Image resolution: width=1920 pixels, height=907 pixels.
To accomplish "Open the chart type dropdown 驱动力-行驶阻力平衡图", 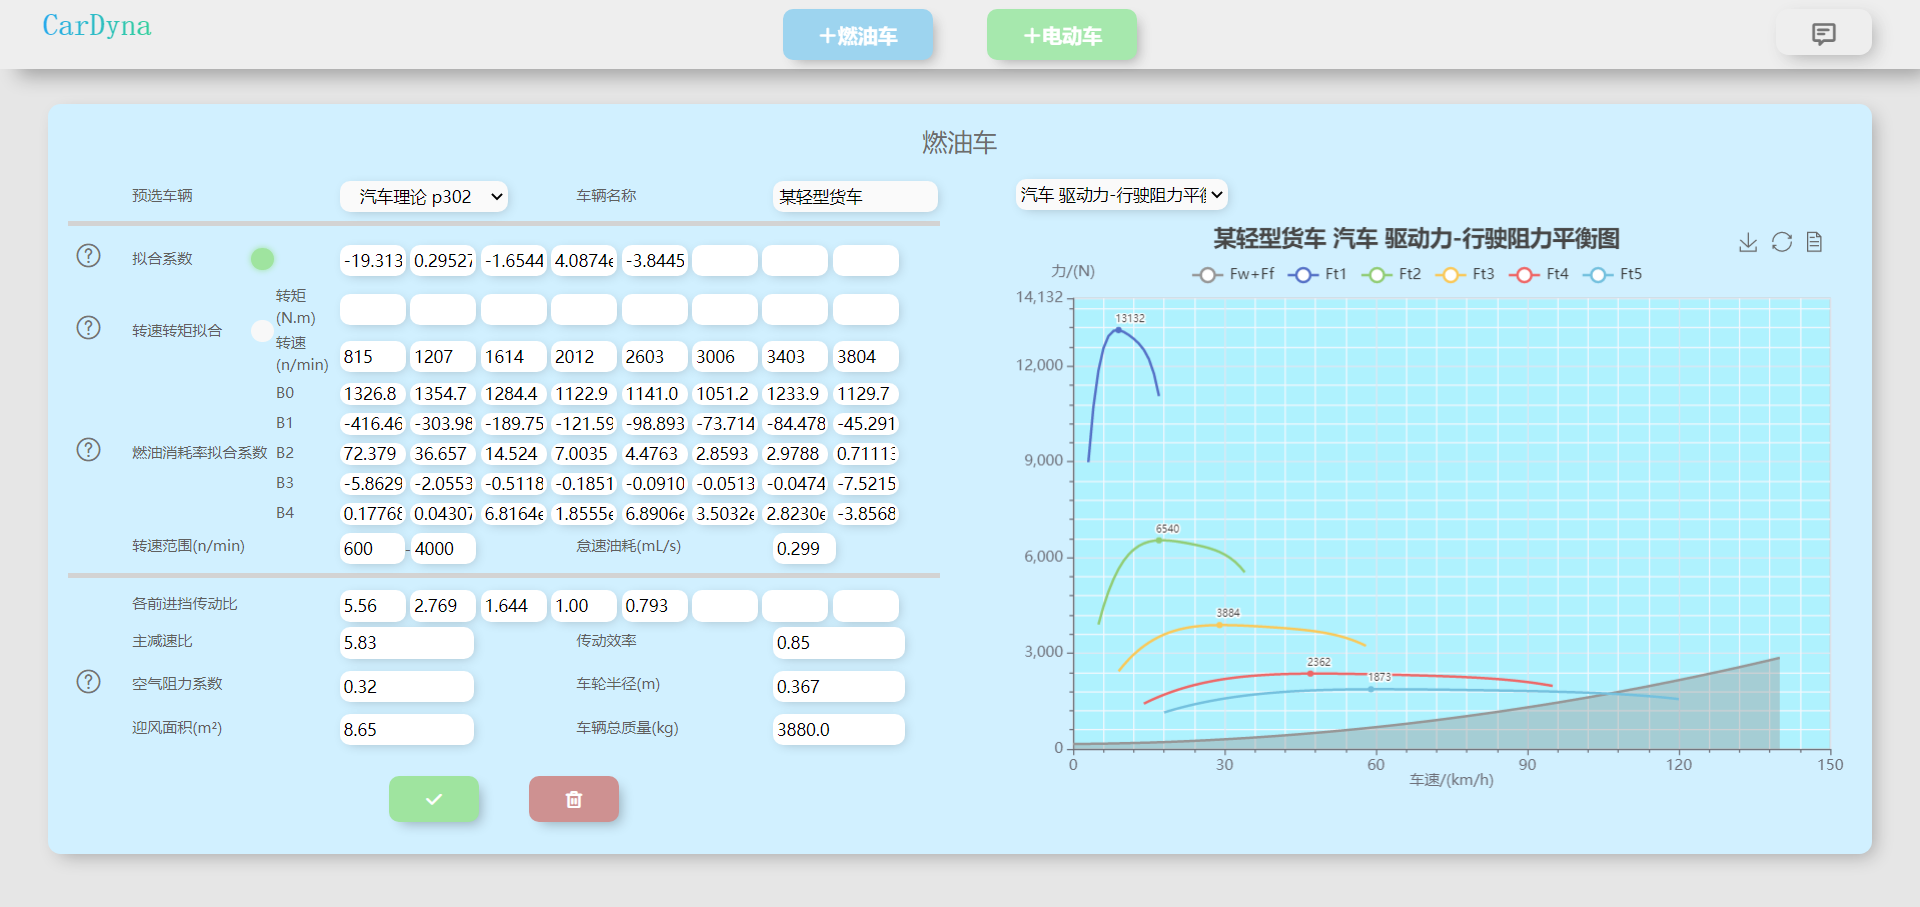I will coord(1122,195).
